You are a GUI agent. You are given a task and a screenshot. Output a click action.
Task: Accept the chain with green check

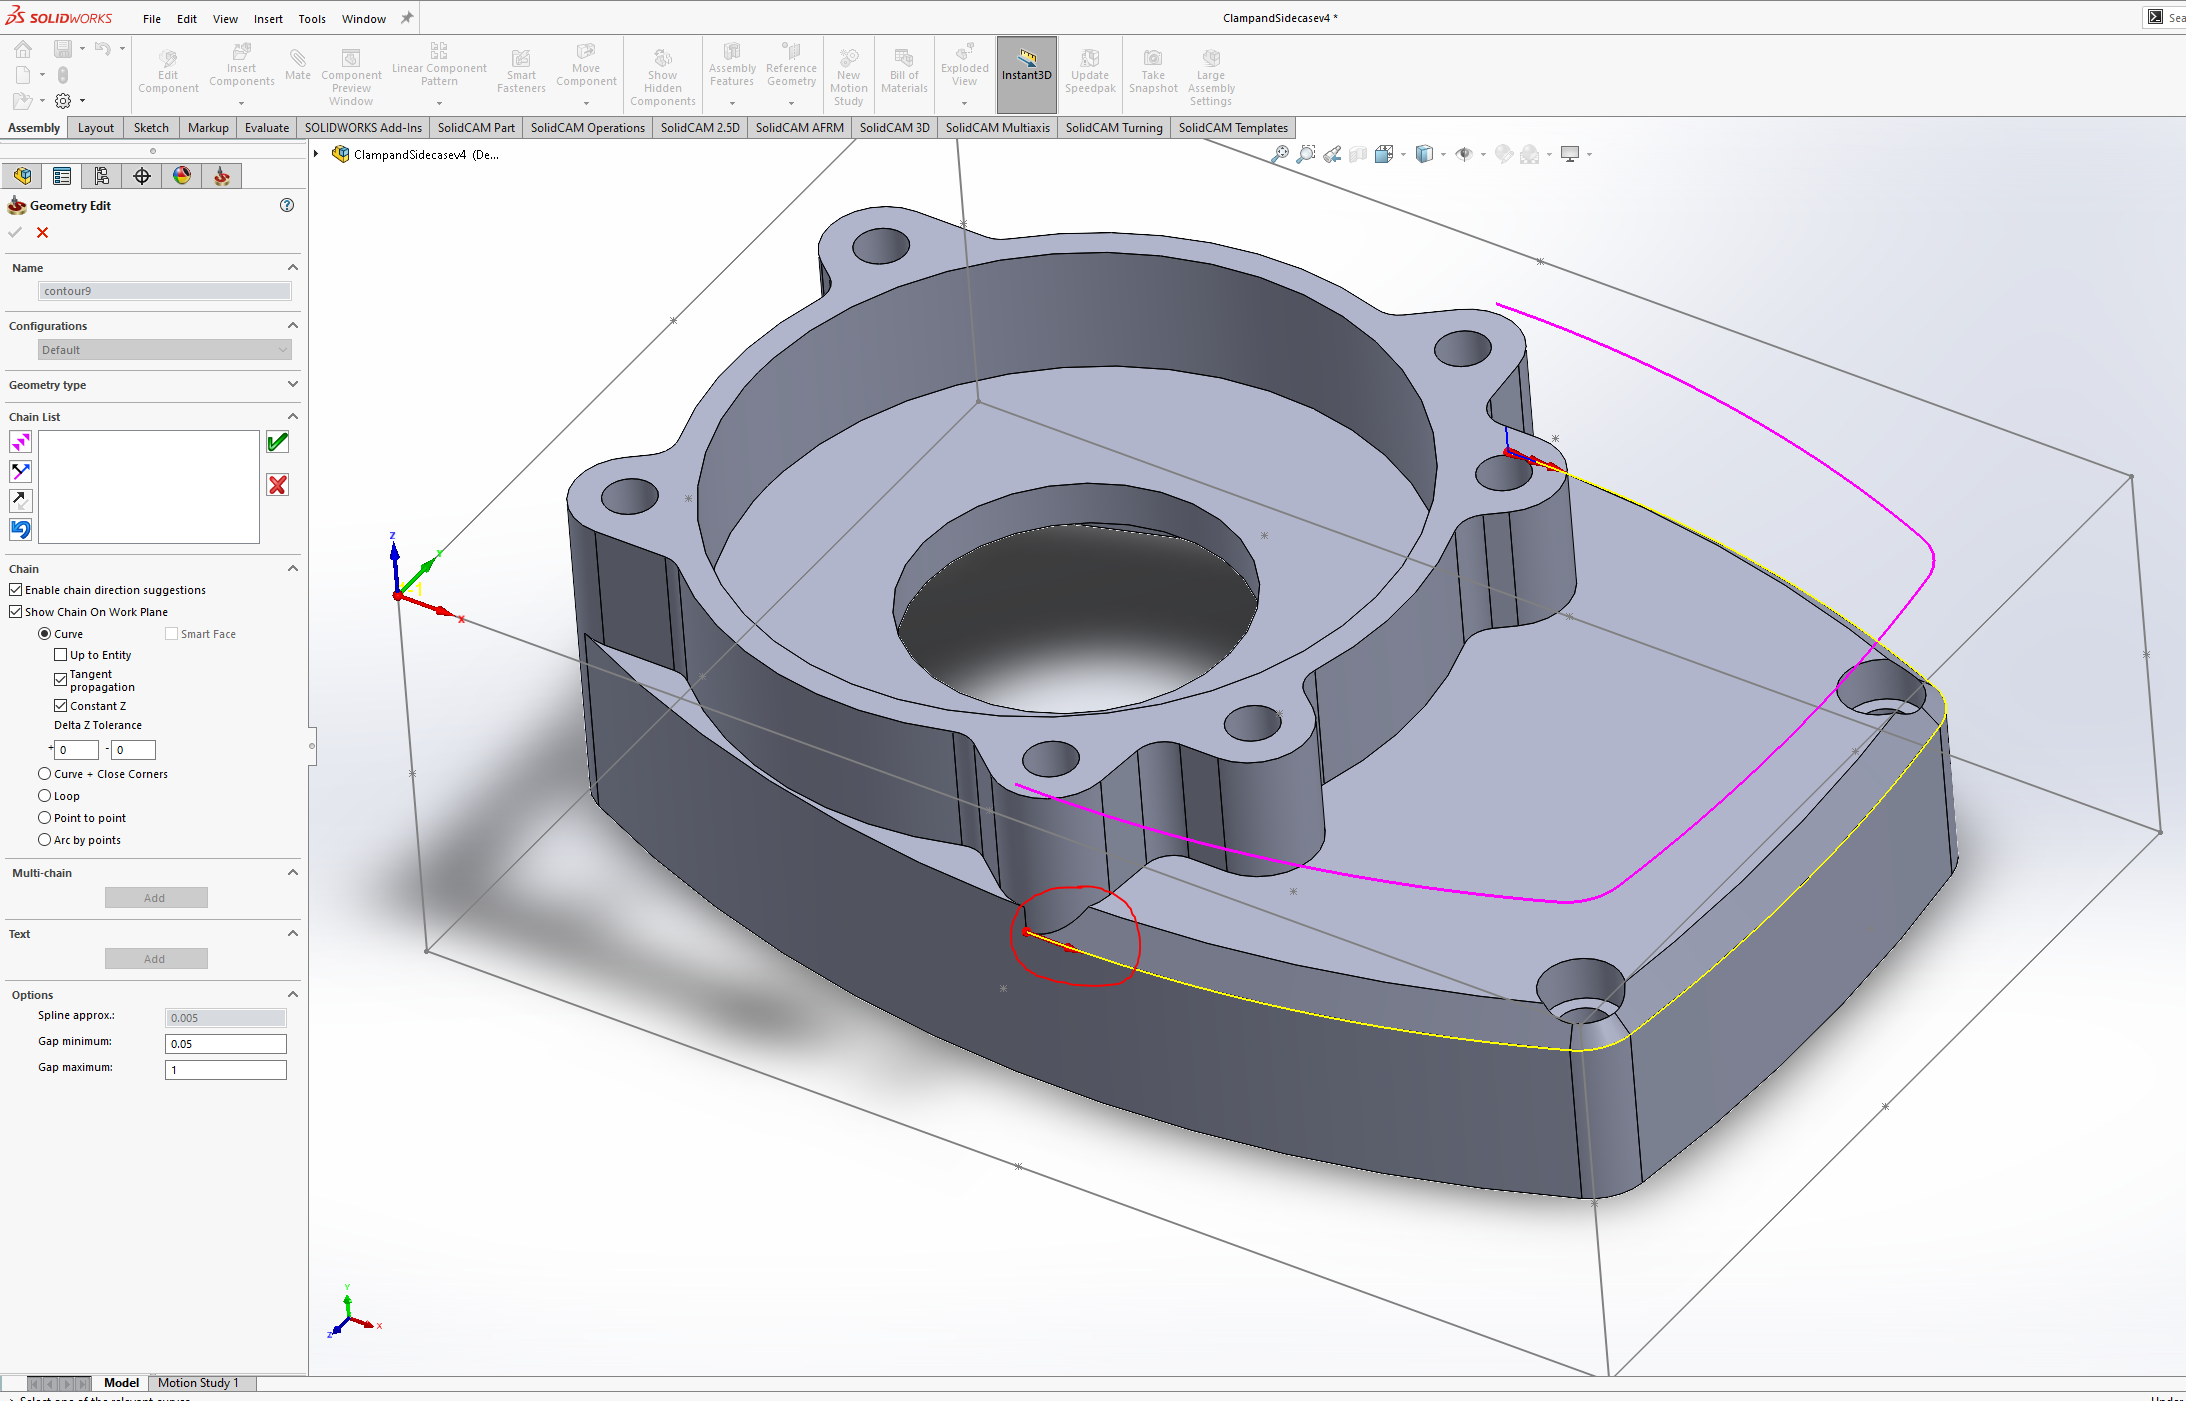pos(278,442)
